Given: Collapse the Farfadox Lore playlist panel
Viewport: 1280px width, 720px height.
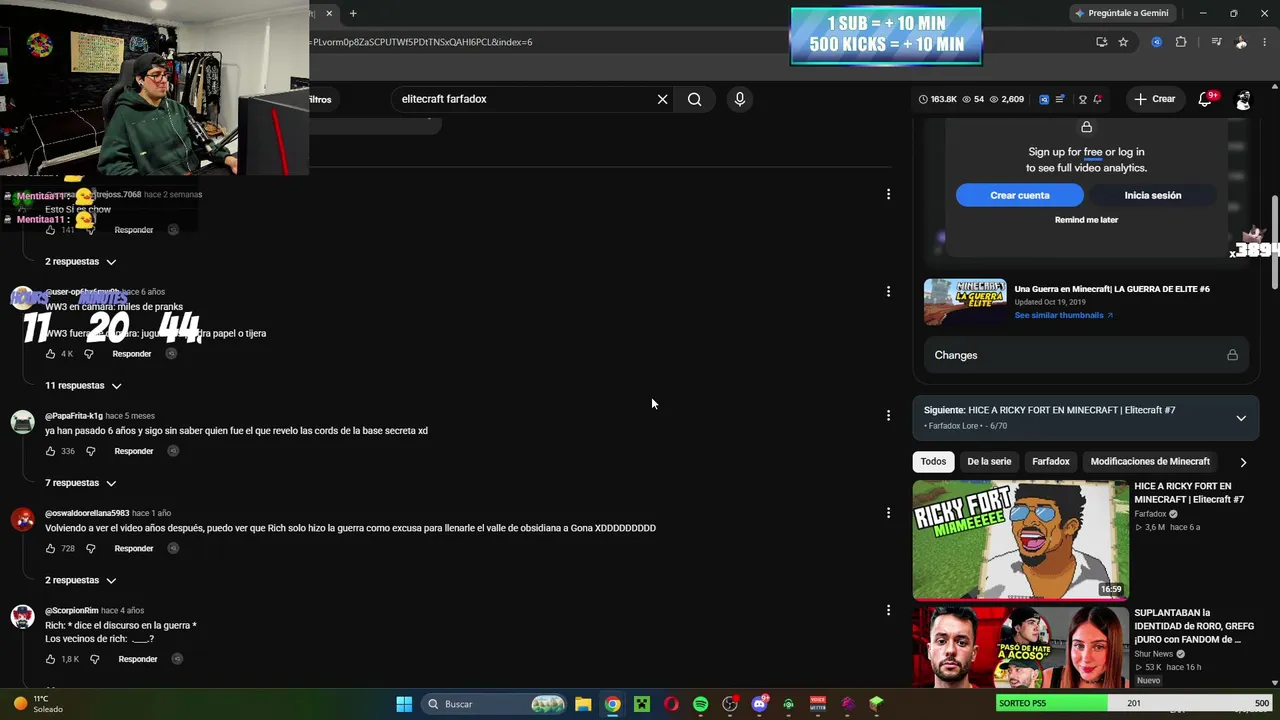Looking at the screenshot, I should 1241,418.
